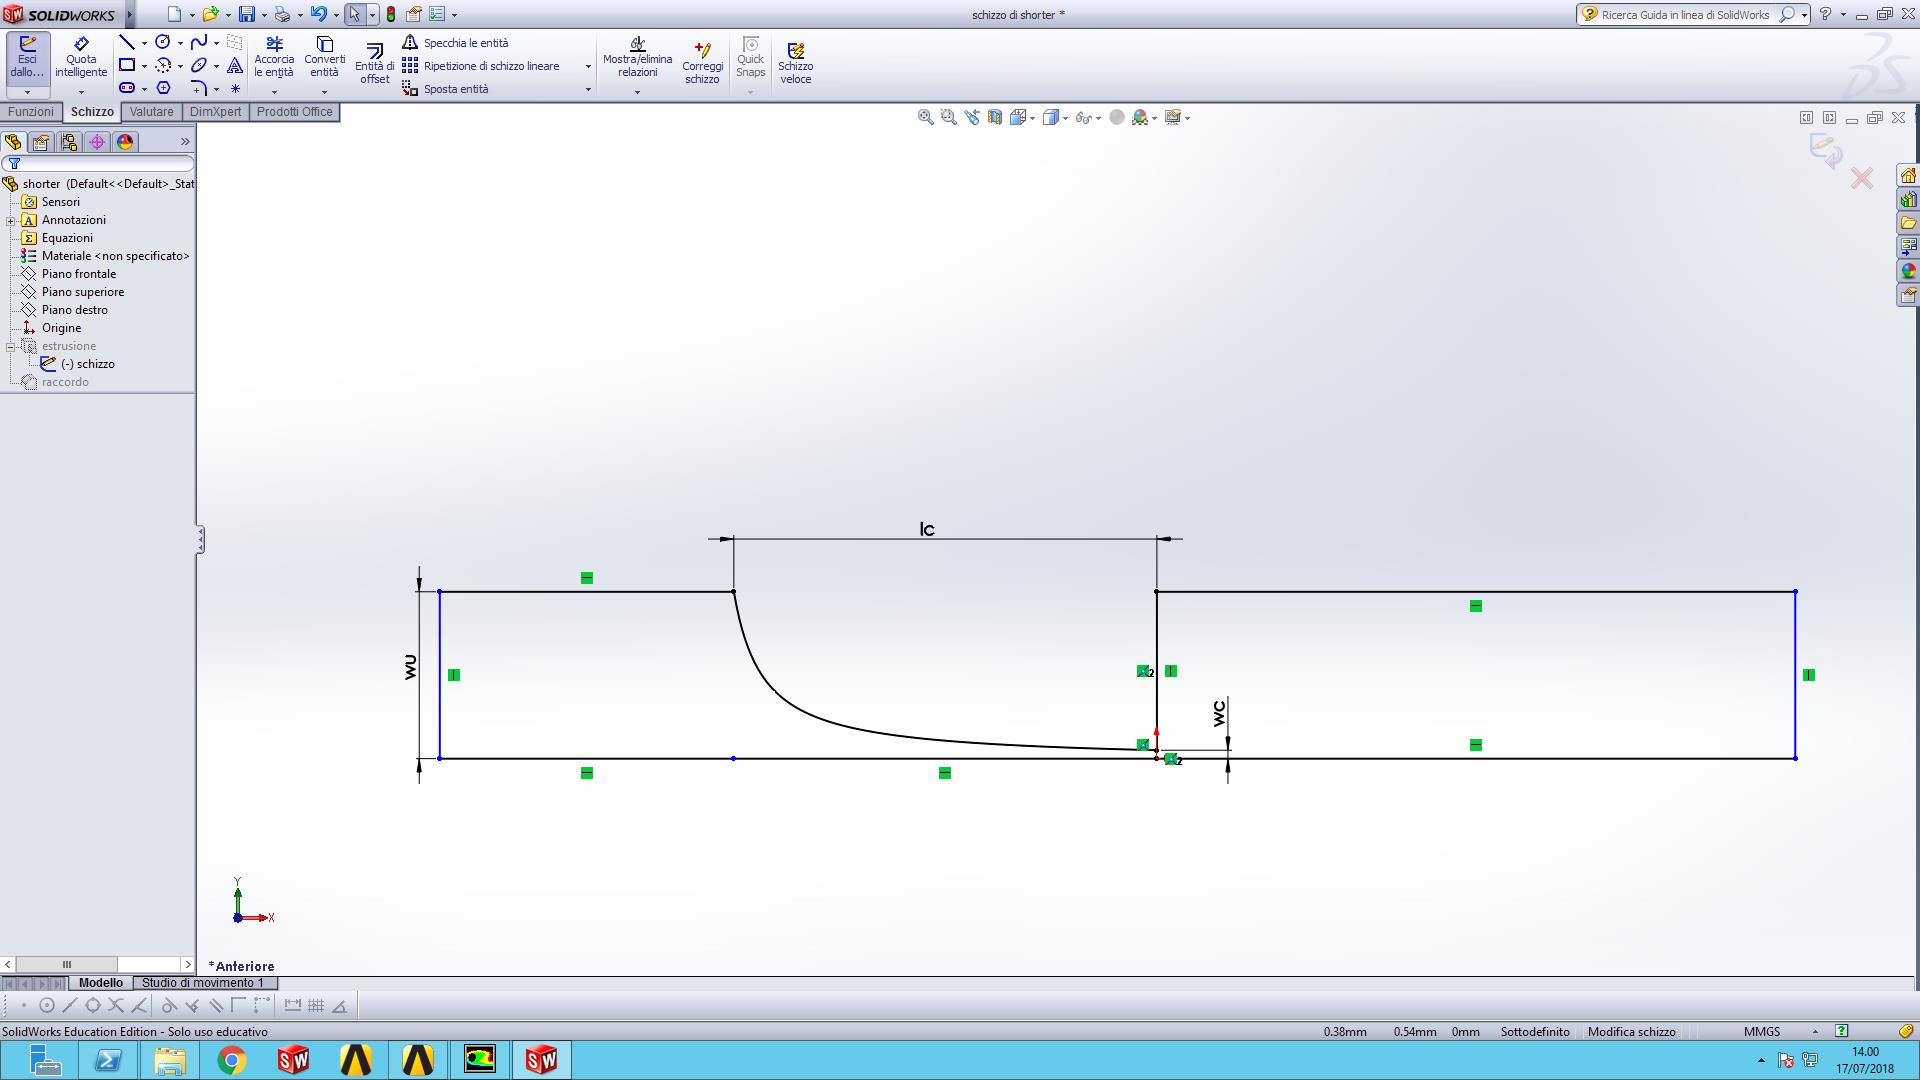1920x1080 pixels.
Task: Select the Modello tab
Action: click(100, 983)
